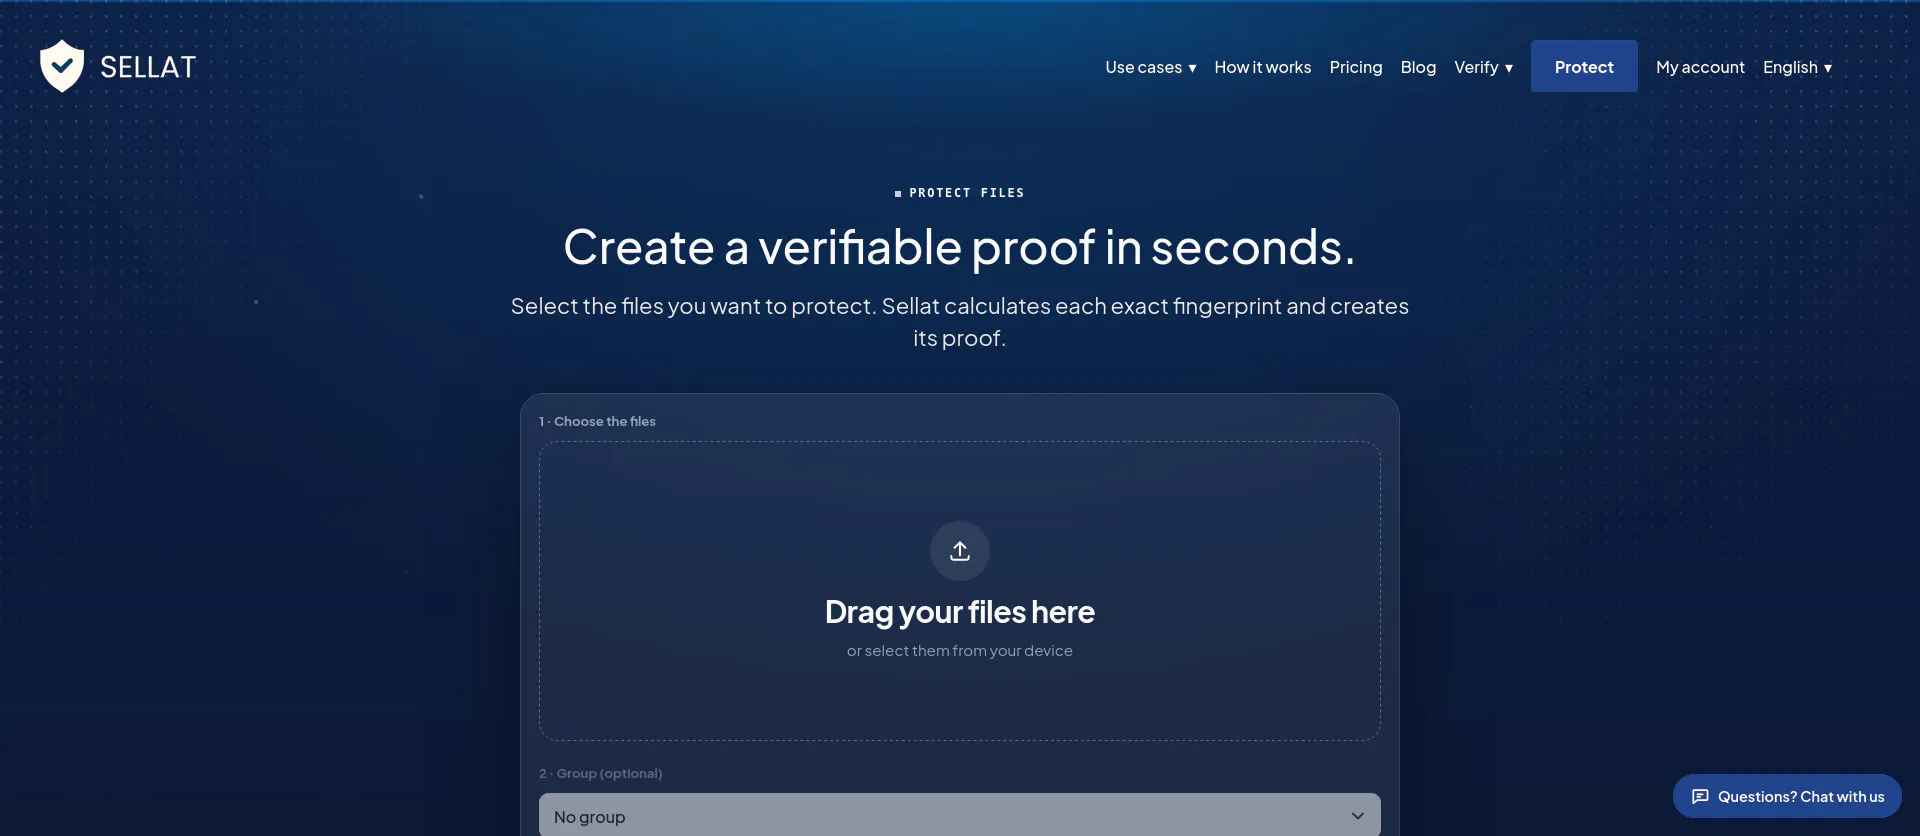Click the chat bubble icon

coord(1700,797)
